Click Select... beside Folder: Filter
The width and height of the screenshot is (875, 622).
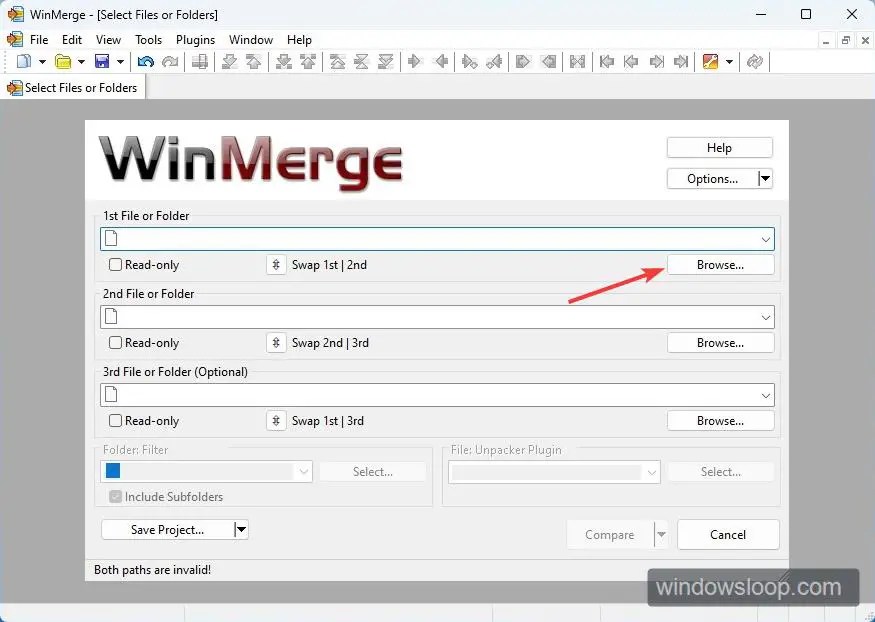click(x=373, y=472)
